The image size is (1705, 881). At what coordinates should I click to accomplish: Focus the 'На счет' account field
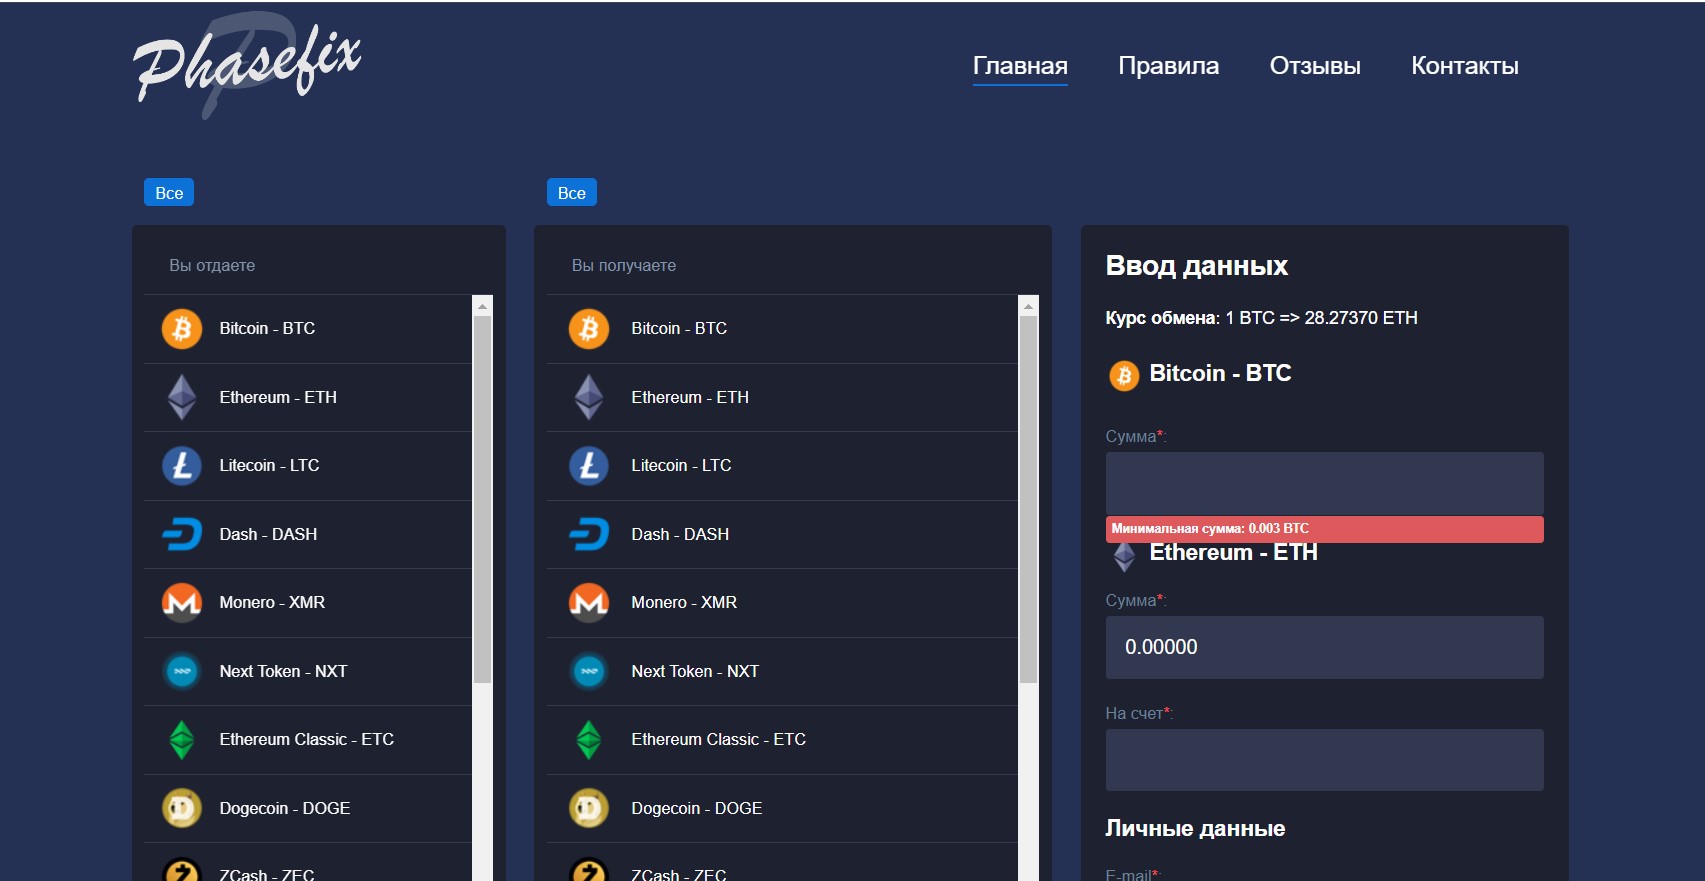click(1324, 760)
